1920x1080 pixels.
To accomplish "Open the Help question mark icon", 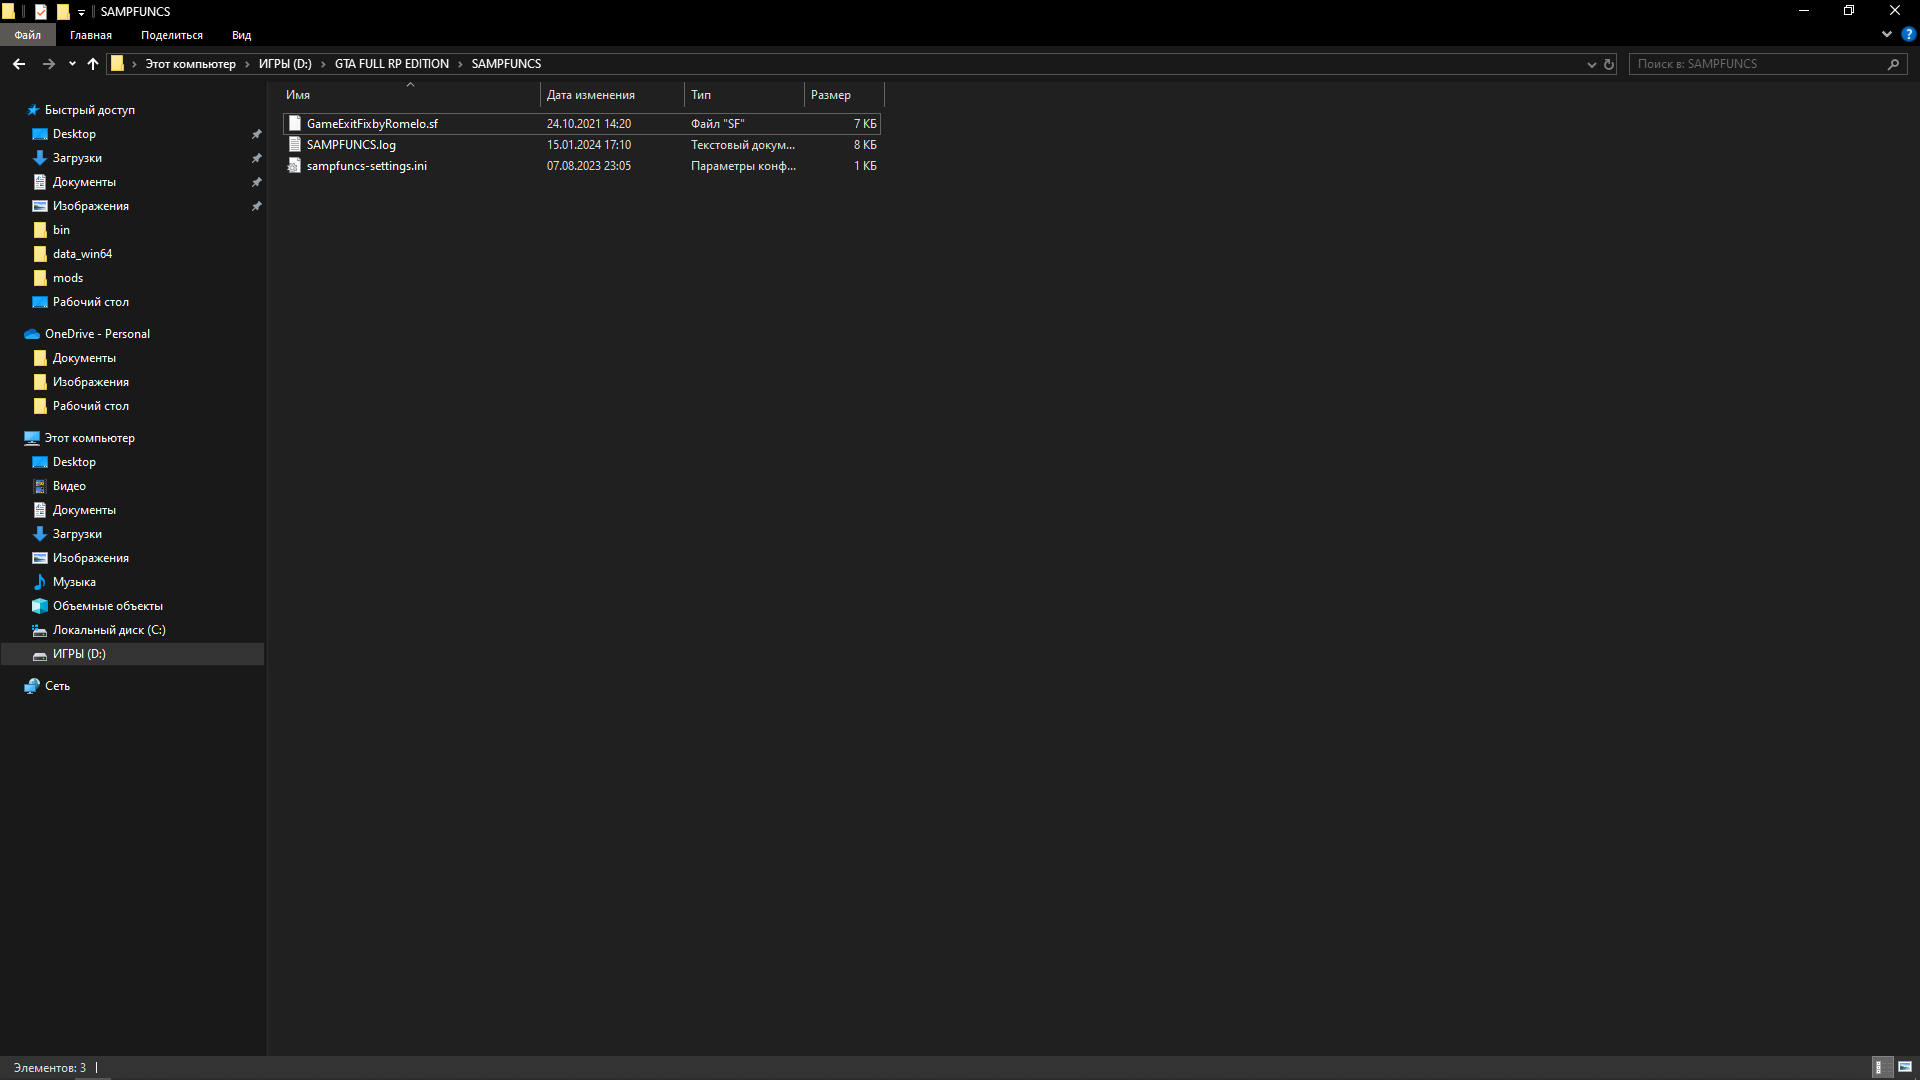I will click(x=1908, y=34).
